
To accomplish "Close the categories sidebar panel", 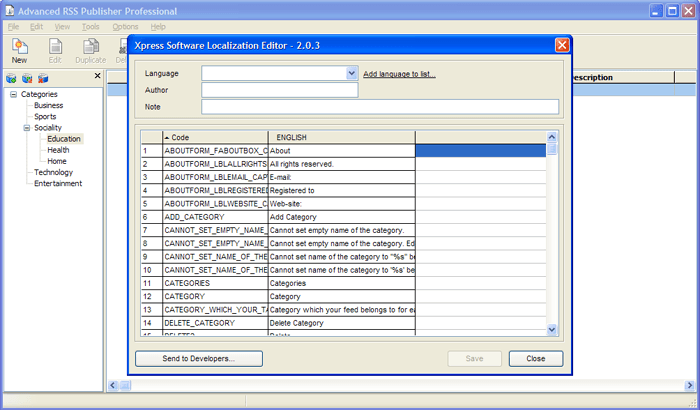I will pyautogui.click(x=97, y=76).
